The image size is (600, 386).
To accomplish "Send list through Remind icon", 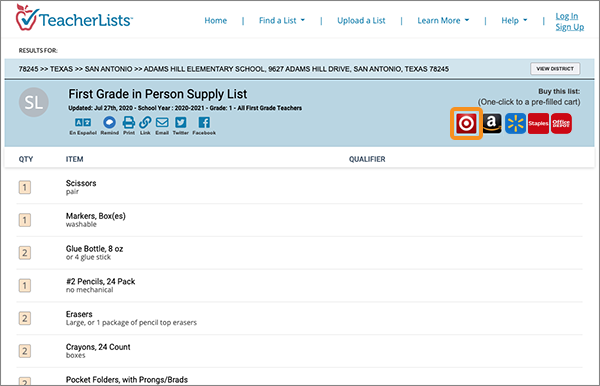I will coord(109,125).
